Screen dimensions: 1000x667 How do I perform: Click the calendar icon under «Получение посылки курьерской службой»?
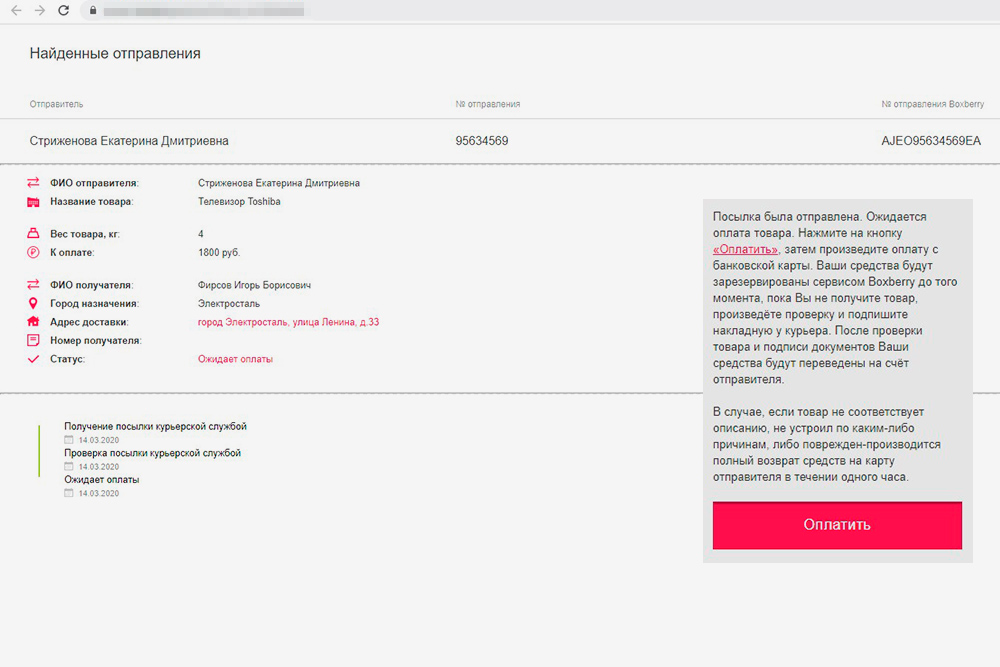click(69, 440)
